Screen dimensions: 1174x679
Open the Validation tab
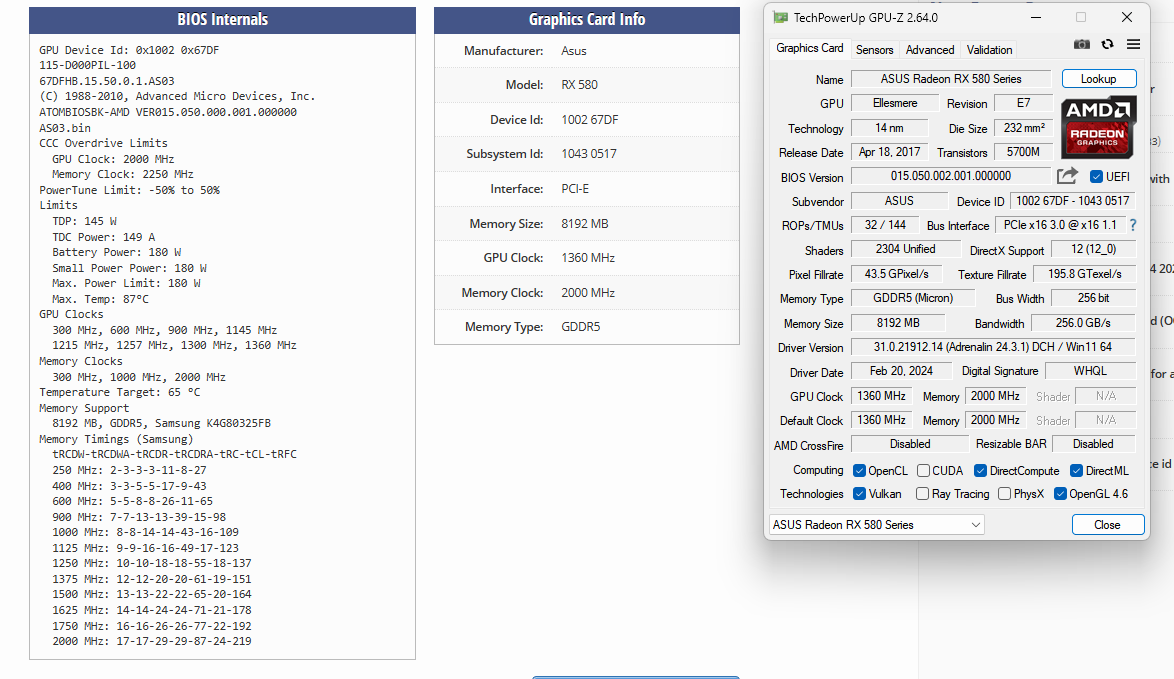(x=989, y=49)
